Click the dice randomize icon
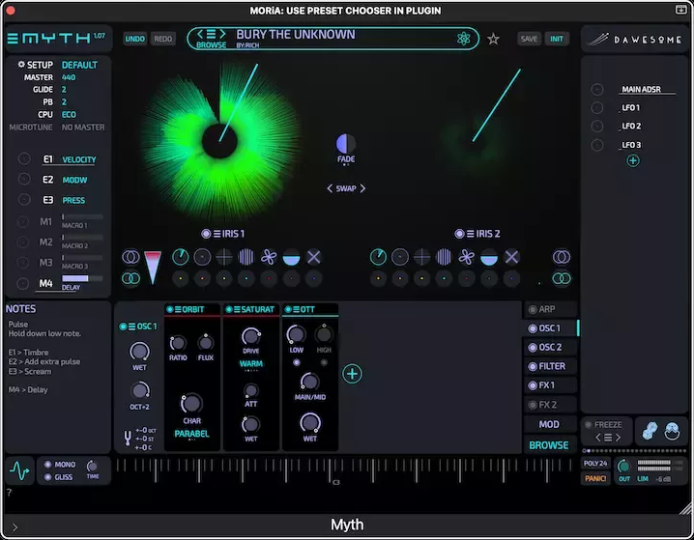The image size is (694, 540). pos(650,431)
